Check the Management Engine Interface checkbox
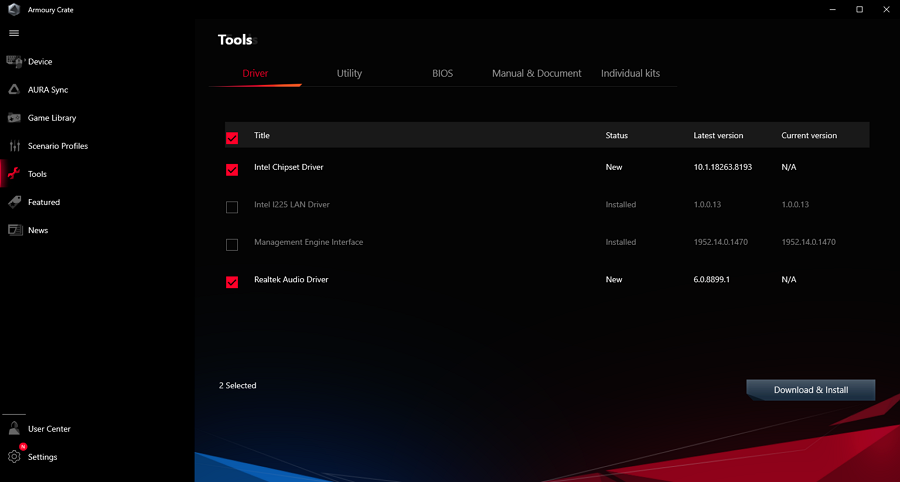The height and width of the screenshot is (482, 900). (x=232, y=245)
